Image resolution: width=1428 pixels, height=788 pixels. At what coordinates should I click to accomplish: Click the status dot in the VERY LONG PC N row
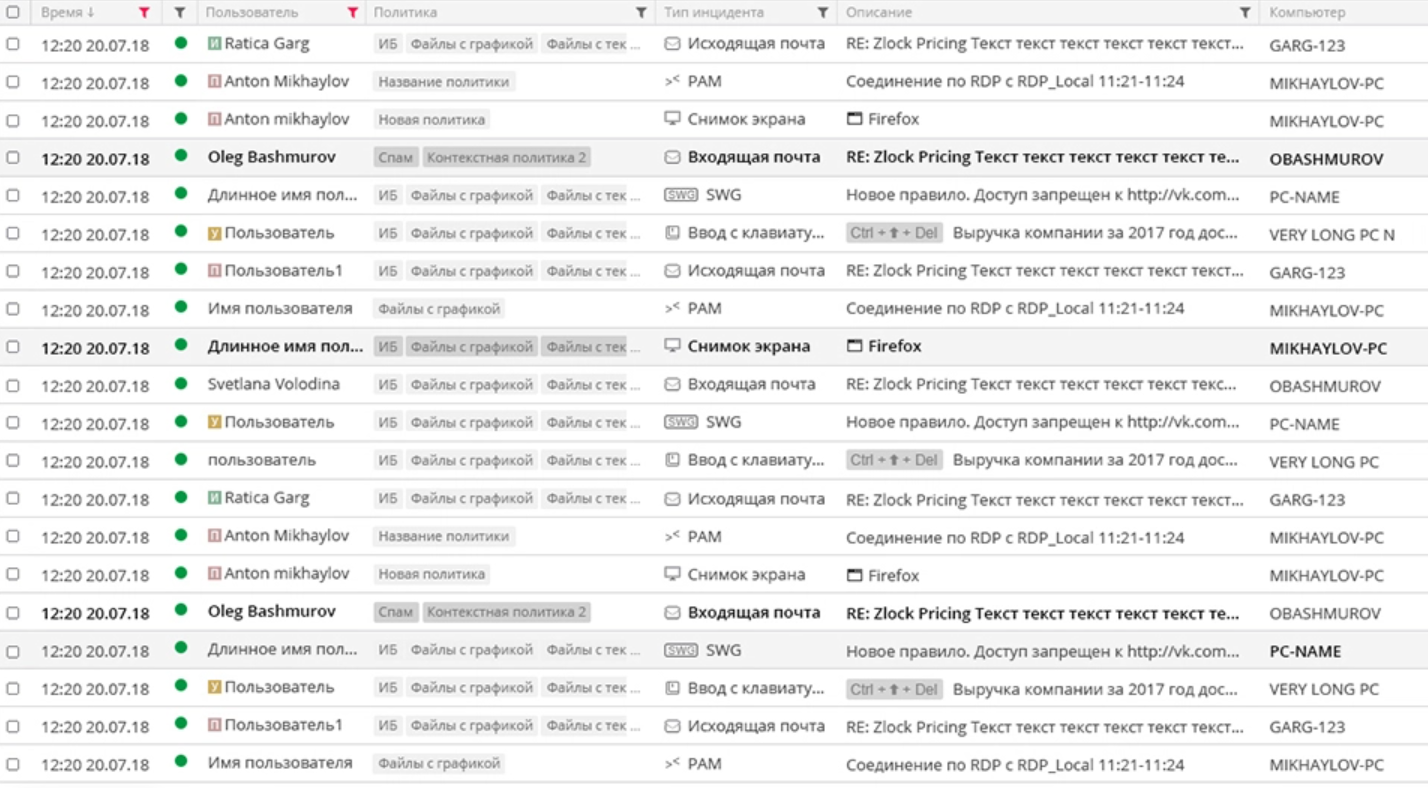coord(181,232)
